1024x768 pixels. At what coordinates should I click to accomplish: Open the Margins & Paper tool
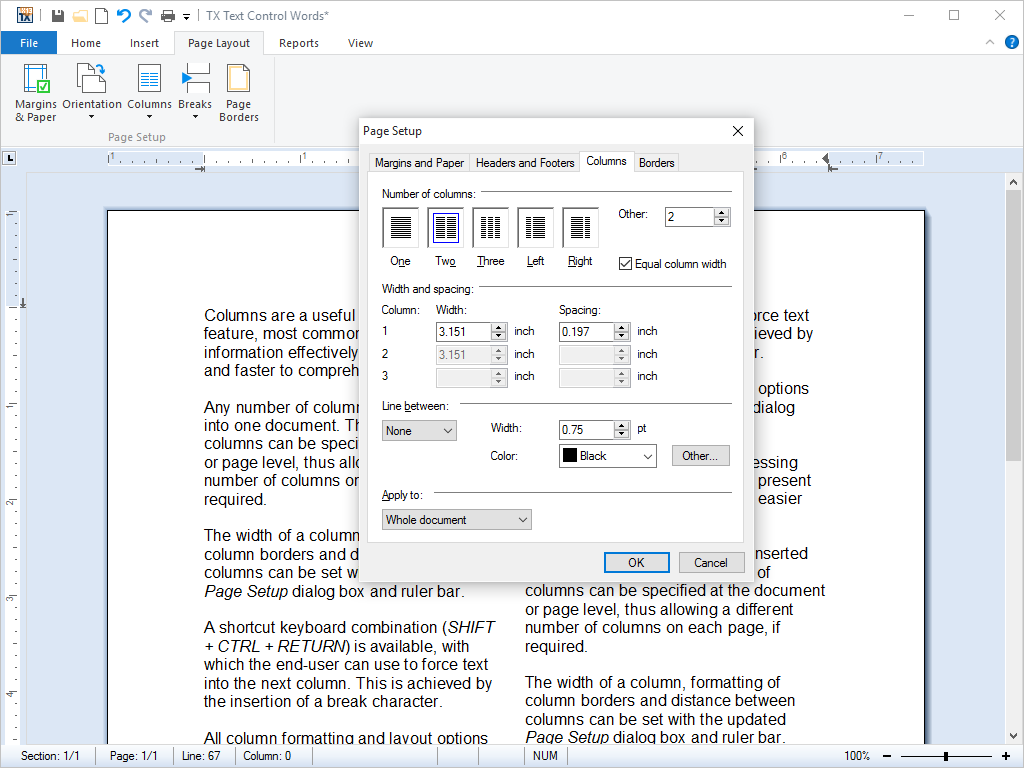pos(35,92)
